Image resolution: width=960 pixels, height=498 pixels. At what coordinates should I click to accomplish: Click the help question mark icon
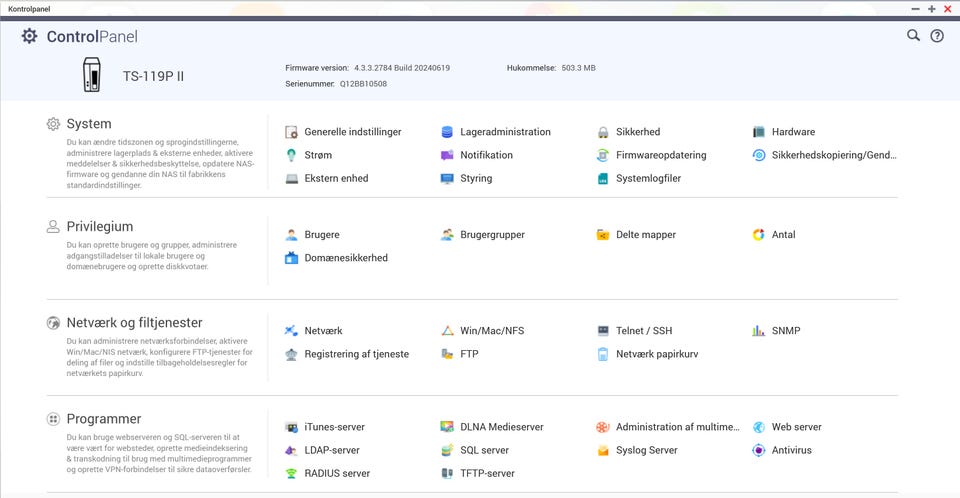[x=937, y=35]
